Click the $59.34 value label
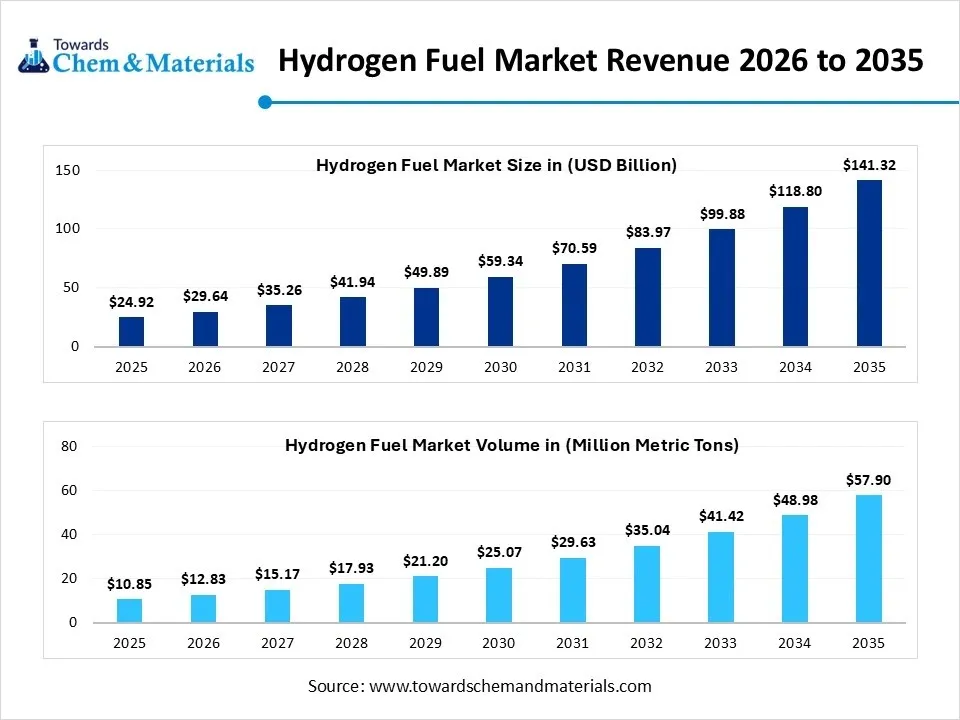 [x=500, y=261]
